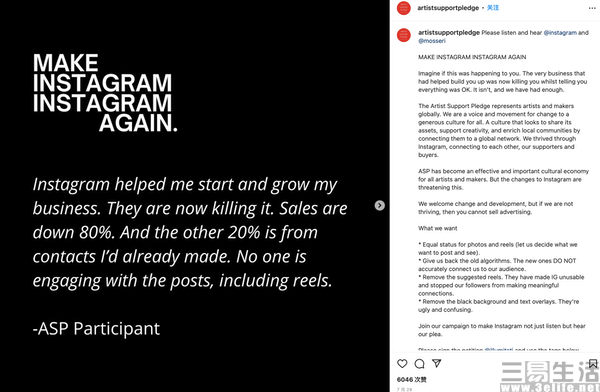600x392 pixels.
Task: Like the post with the heart icon
Action: (402, 364)
